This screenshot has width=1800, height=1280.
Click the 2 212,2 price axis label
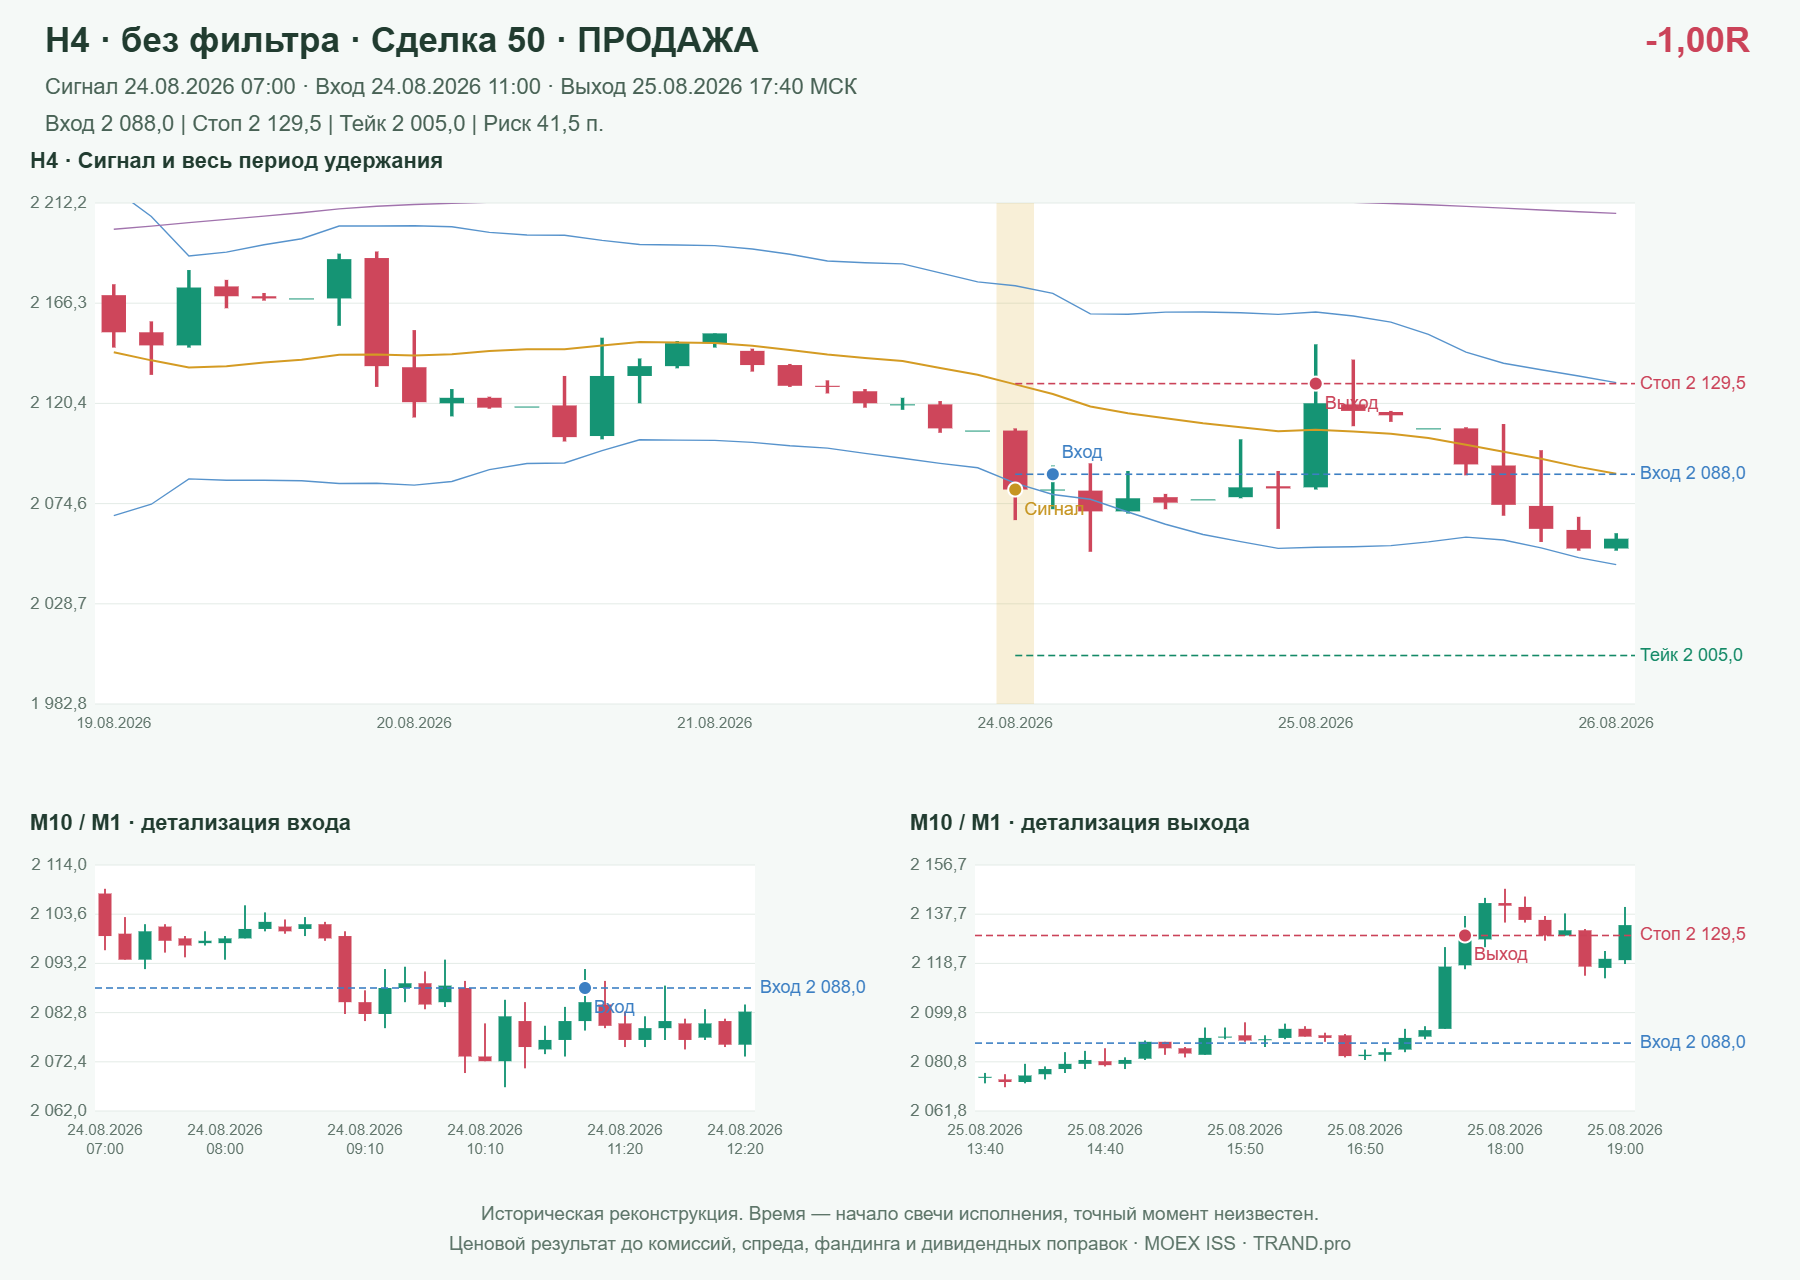59,203
